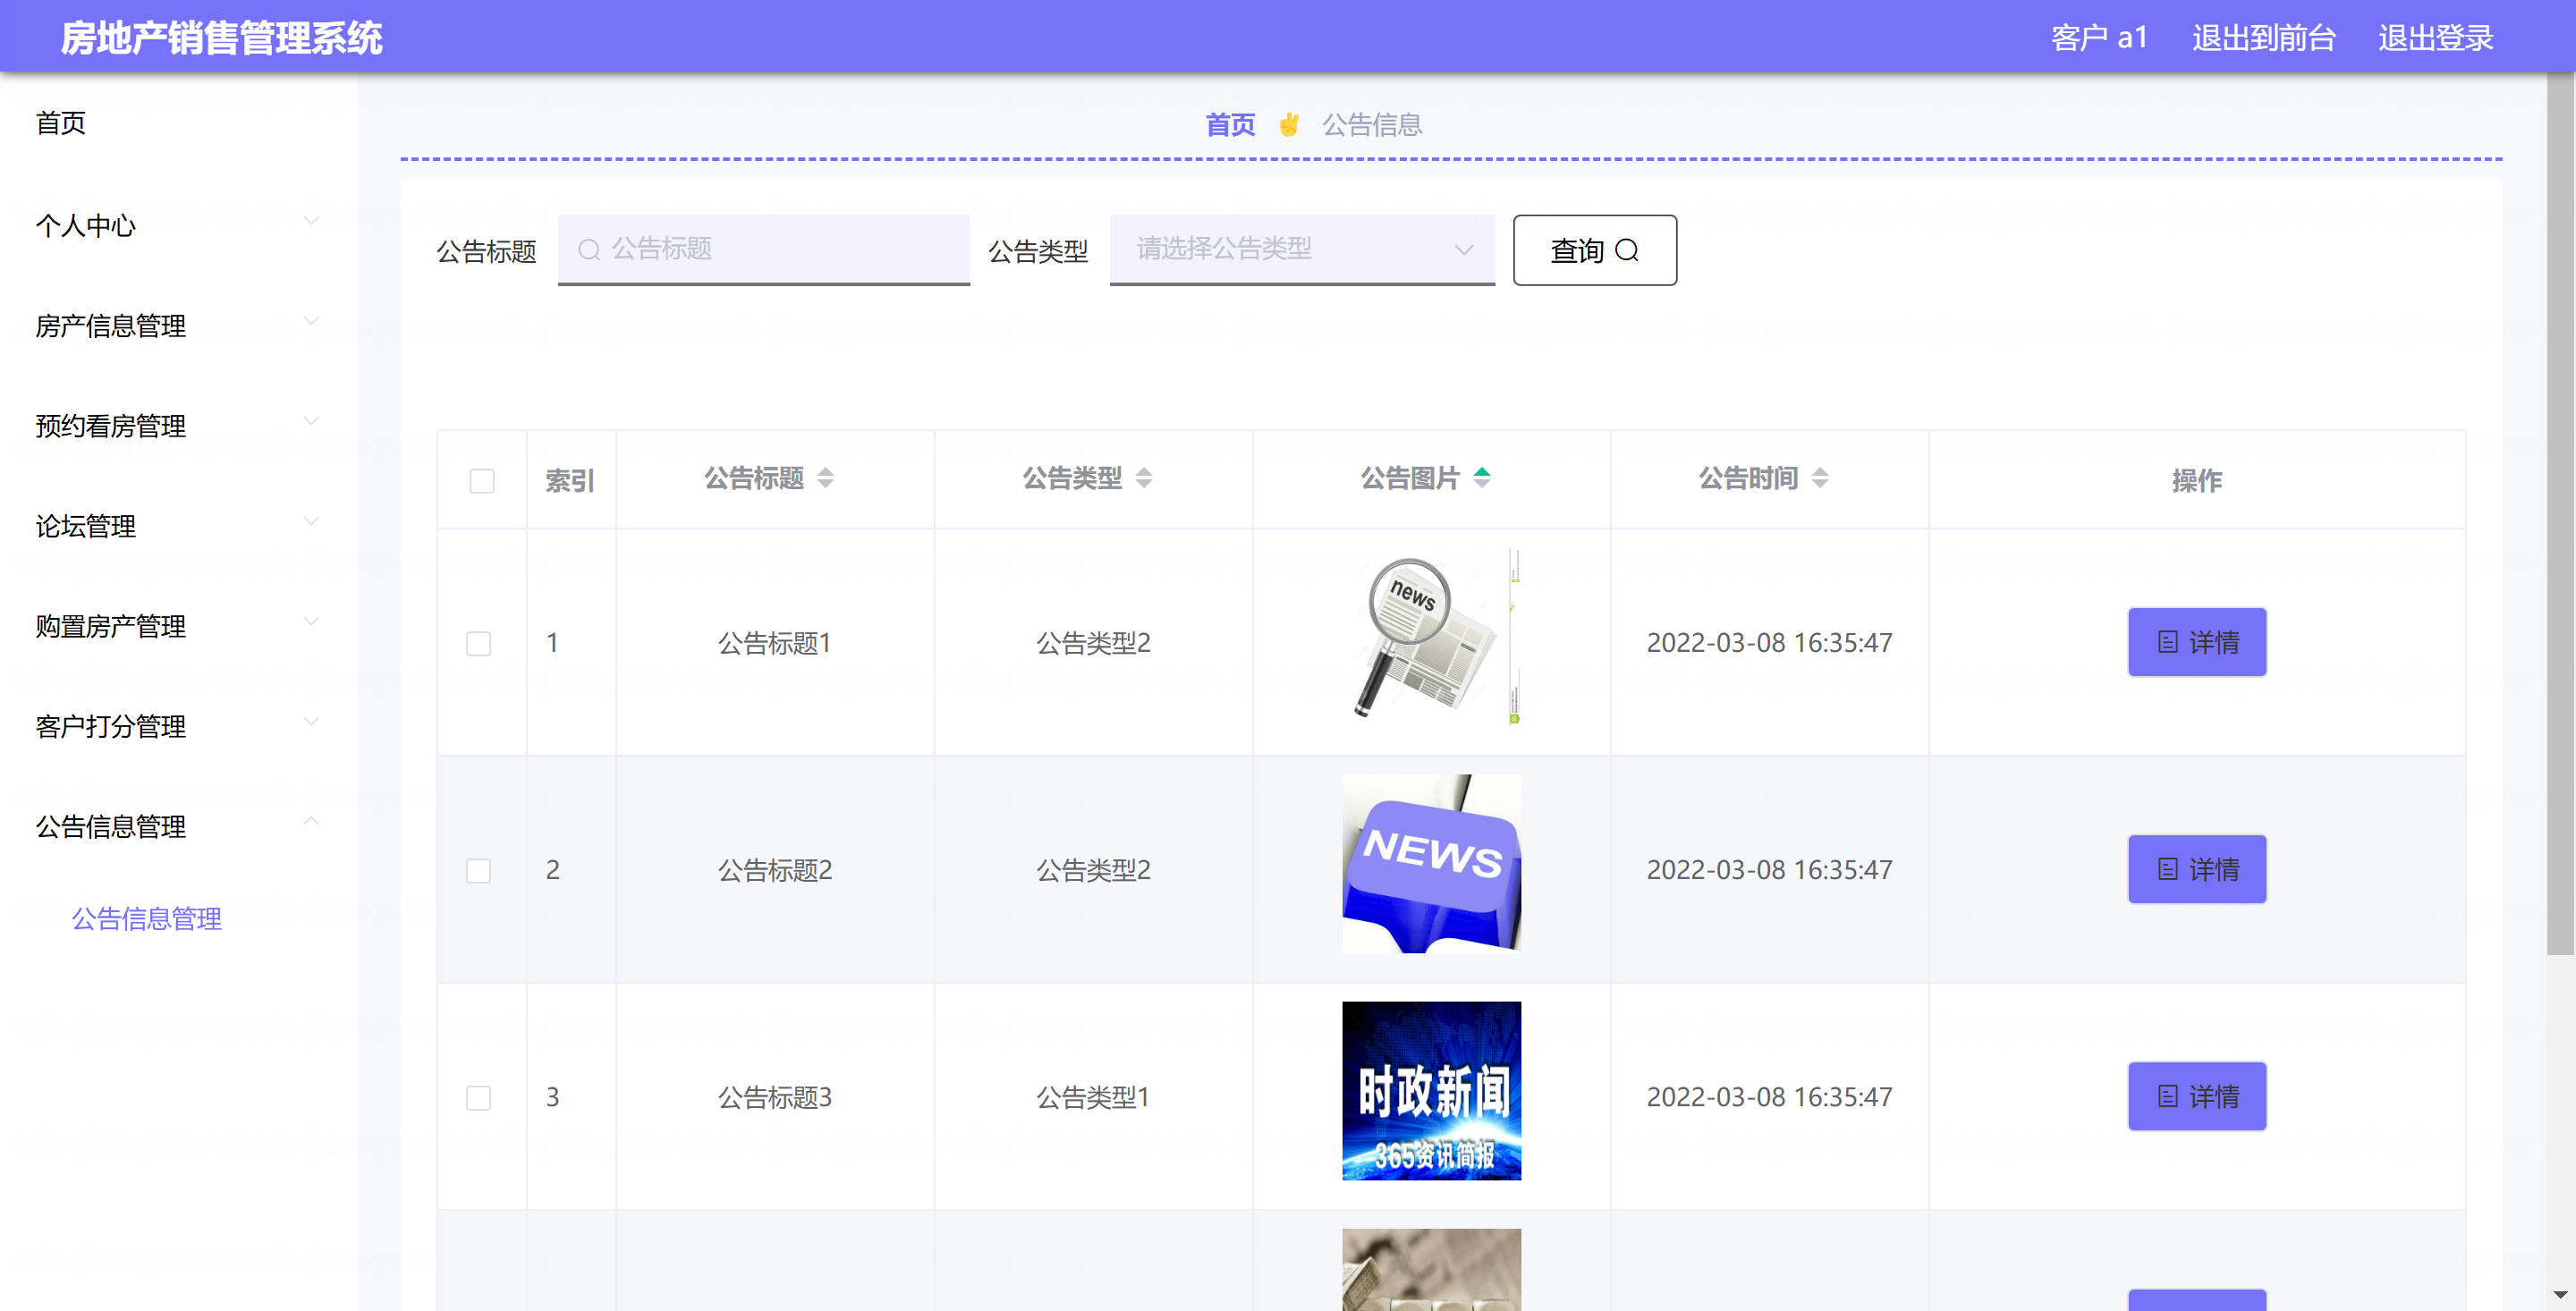Click the peace-hand breadcrumb separator icon

tap(1288, 125)
